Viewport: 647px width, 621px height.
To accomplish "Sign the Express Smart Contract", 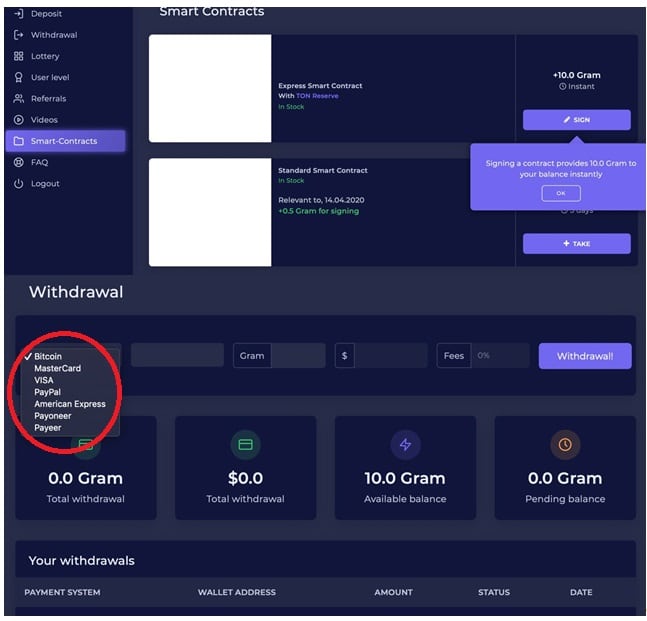I will [x=576, y=120].
